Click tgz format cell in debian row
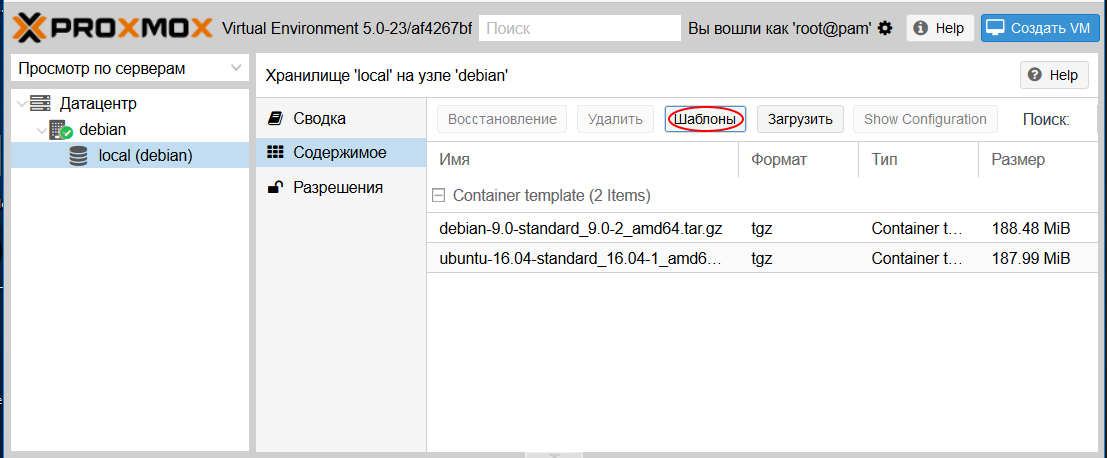This screenshot has height=458, width=1107. (x=762, y=229)
